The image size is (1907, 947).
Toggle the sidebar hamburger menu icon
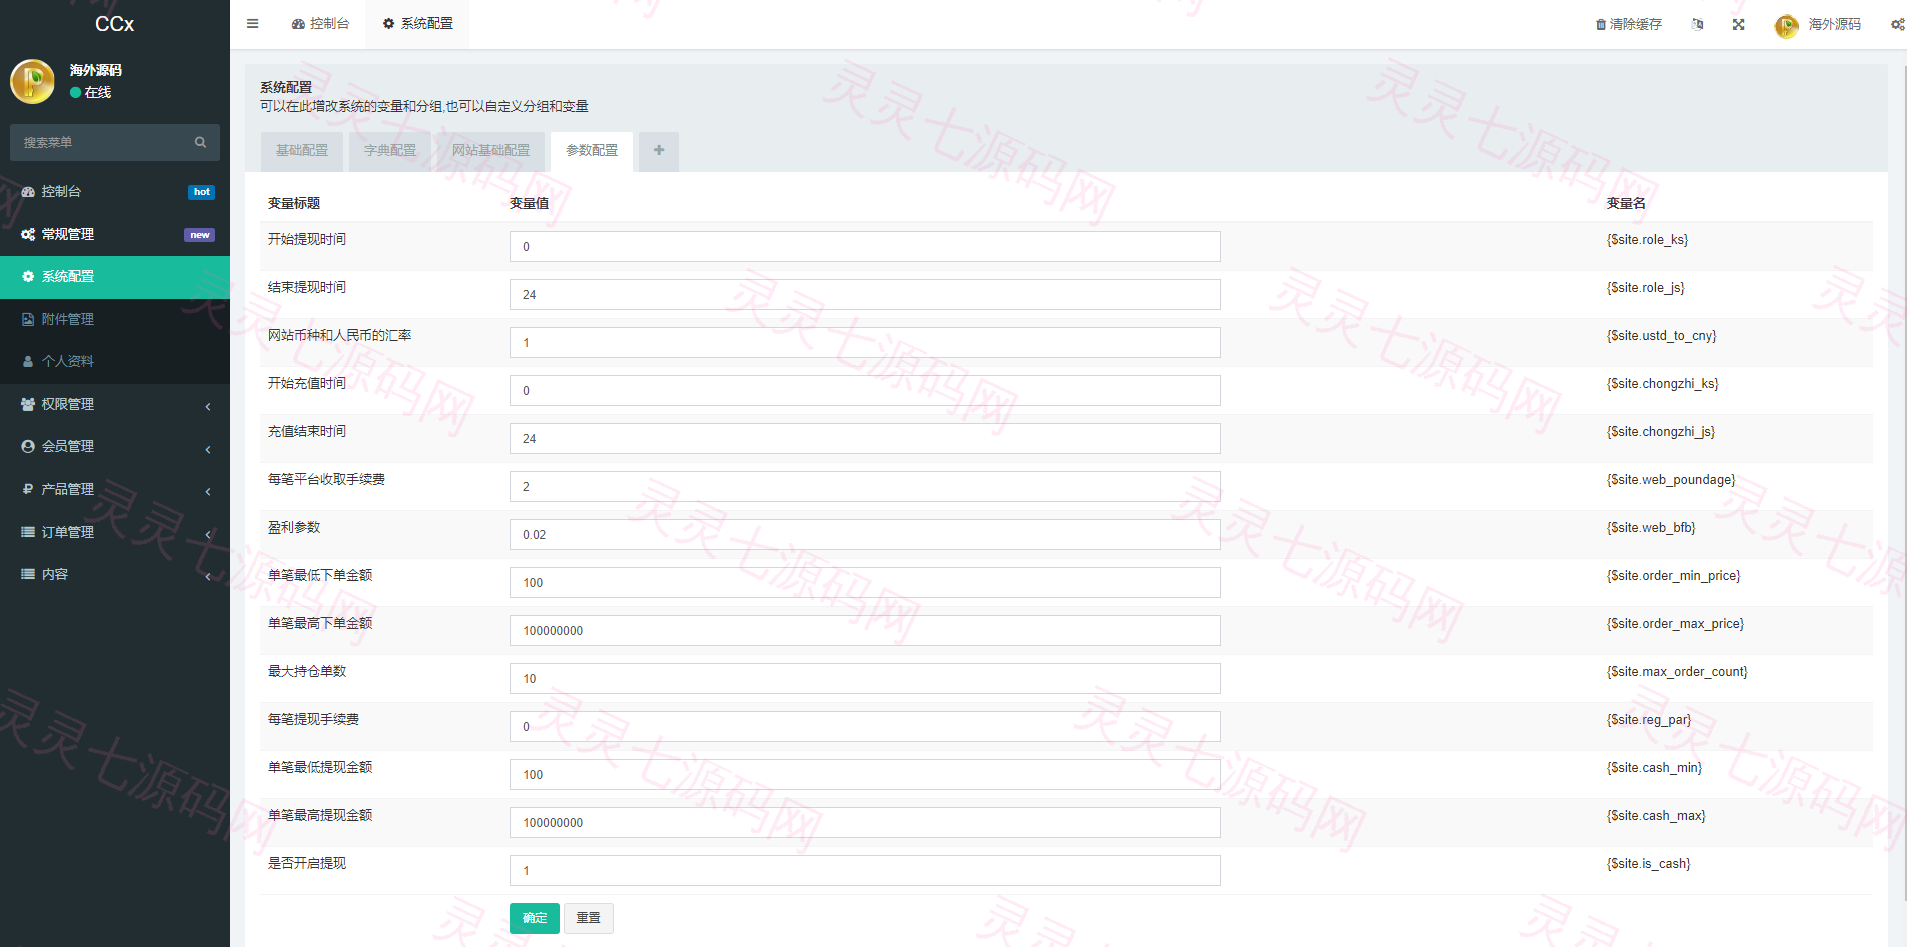point(252,24)
